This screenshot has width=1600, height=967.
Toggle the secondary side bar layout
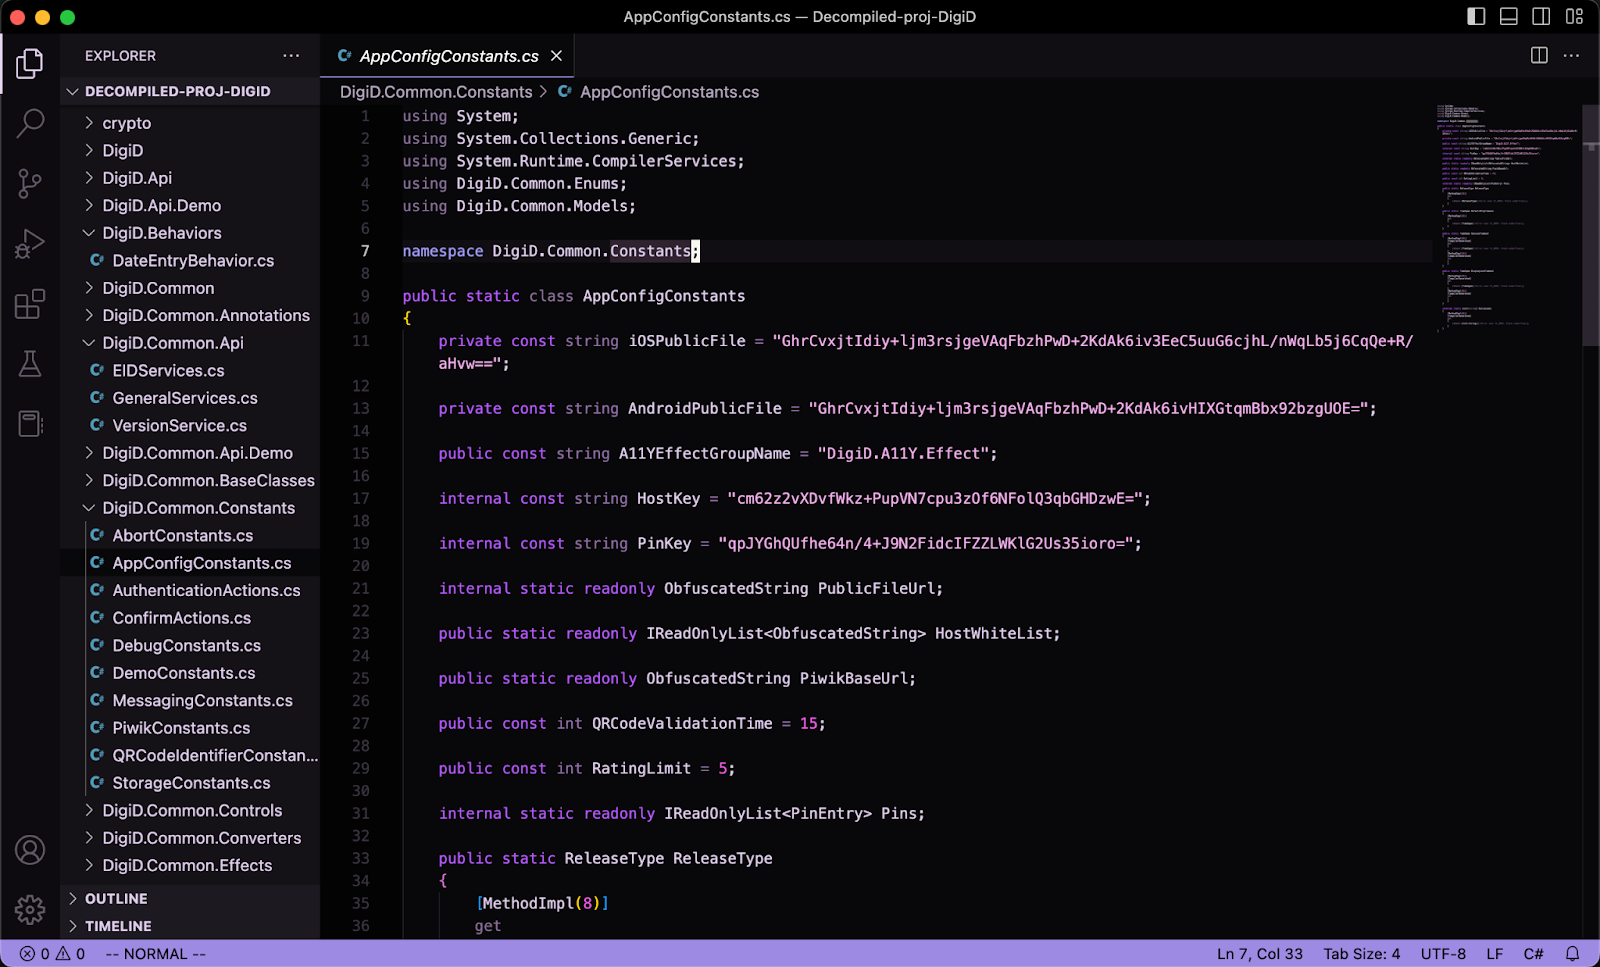coord(1542,16)
